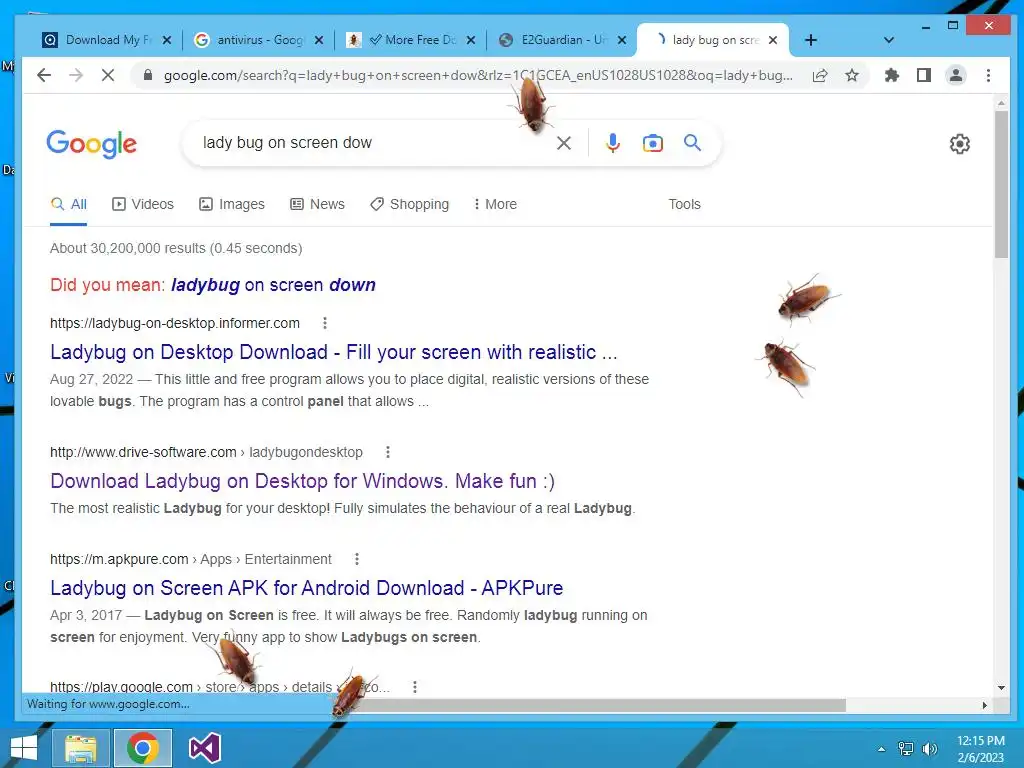Click the forward navigation arrow
1024x768 pixels.
click(76, 75)
